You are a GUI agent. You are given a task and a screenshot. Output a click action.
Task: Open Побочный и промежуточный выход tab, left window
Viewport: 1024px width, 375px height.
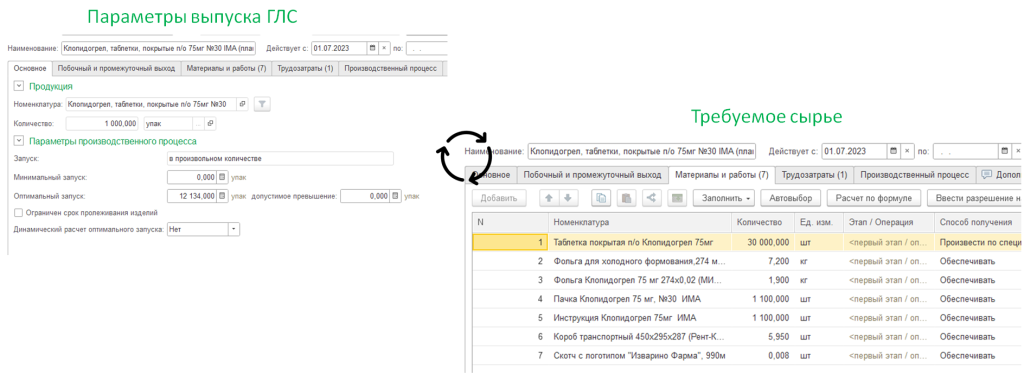116,69
